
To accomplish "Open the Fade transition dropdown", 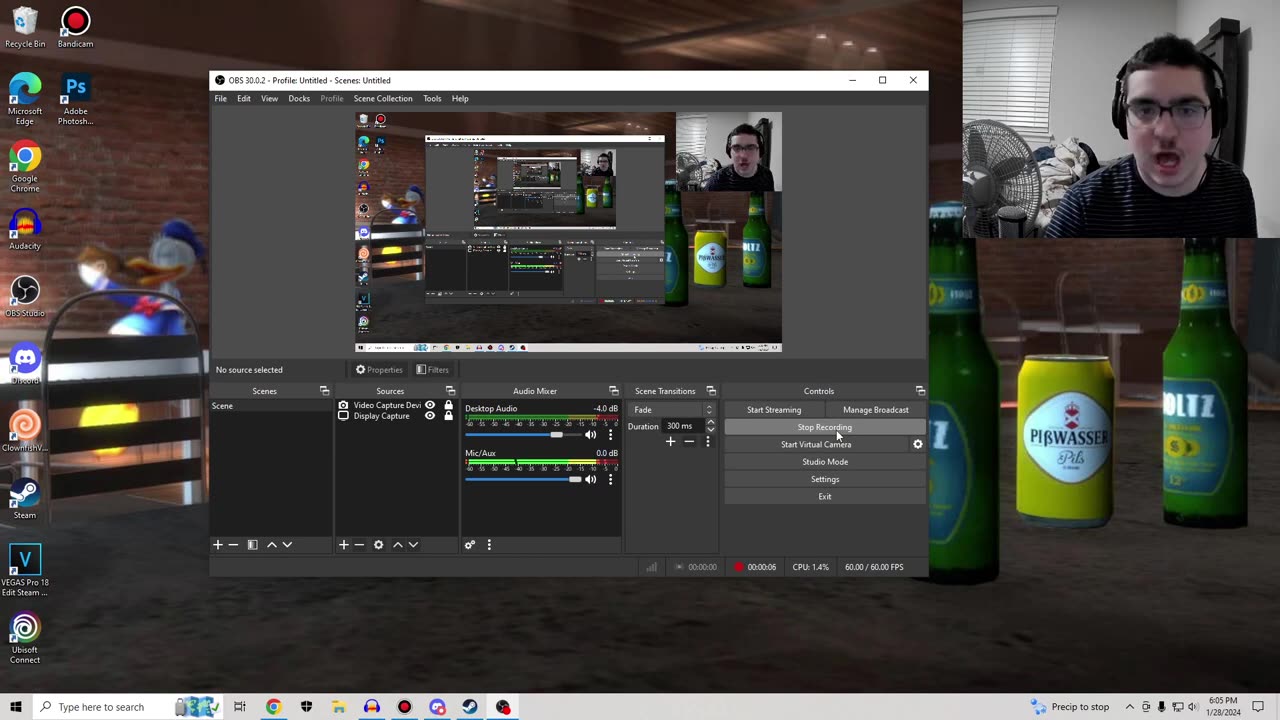I will (673, 410).
